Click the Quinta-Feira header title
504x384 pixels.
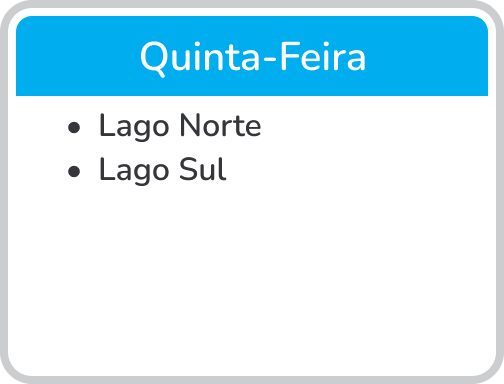coord(253,57)
